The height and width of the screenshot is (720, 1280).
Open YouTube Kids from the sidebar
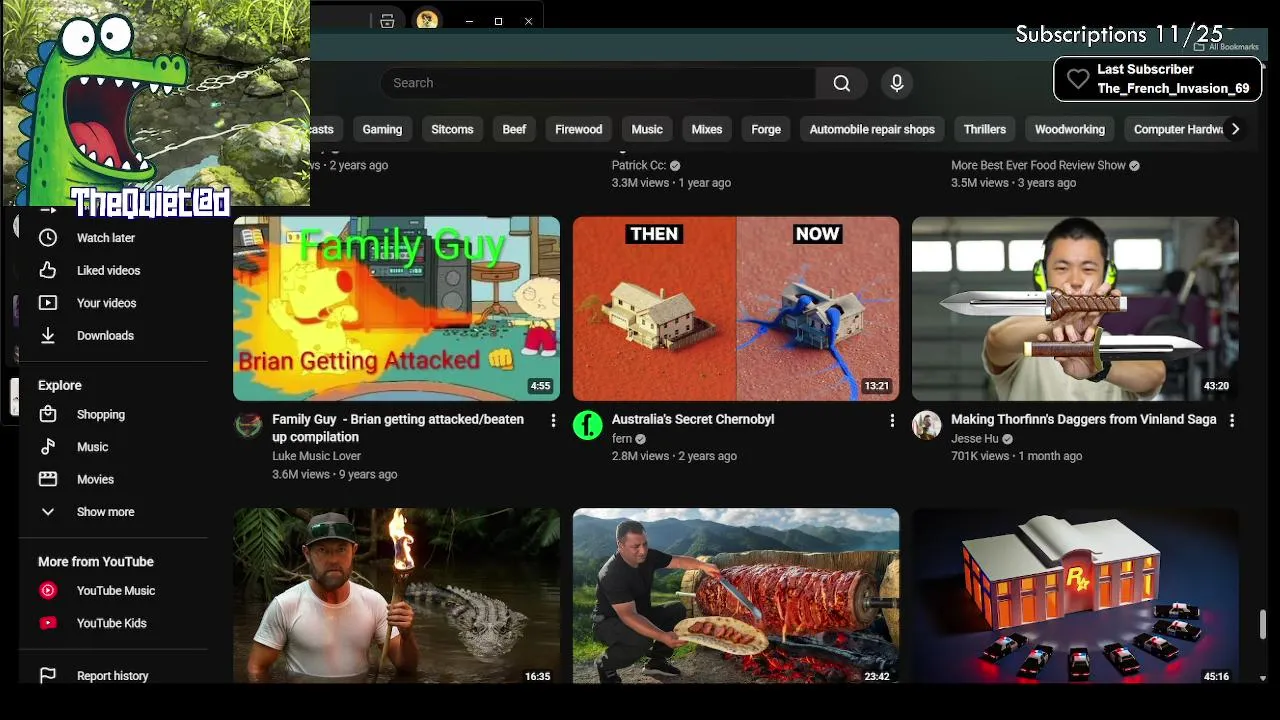pos(113,623)
